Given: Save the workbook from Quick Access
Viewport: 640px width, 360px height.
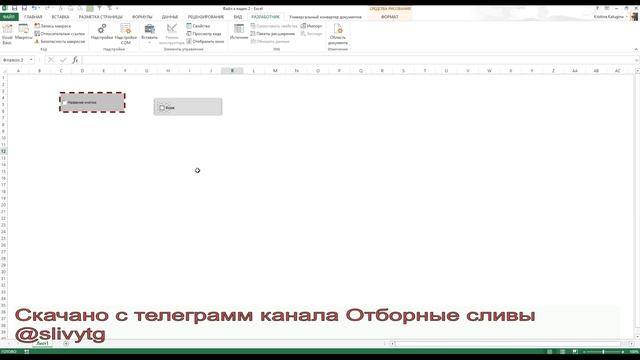Looking at the screenshot, I should pyautogui.click(x=14, y=8).
